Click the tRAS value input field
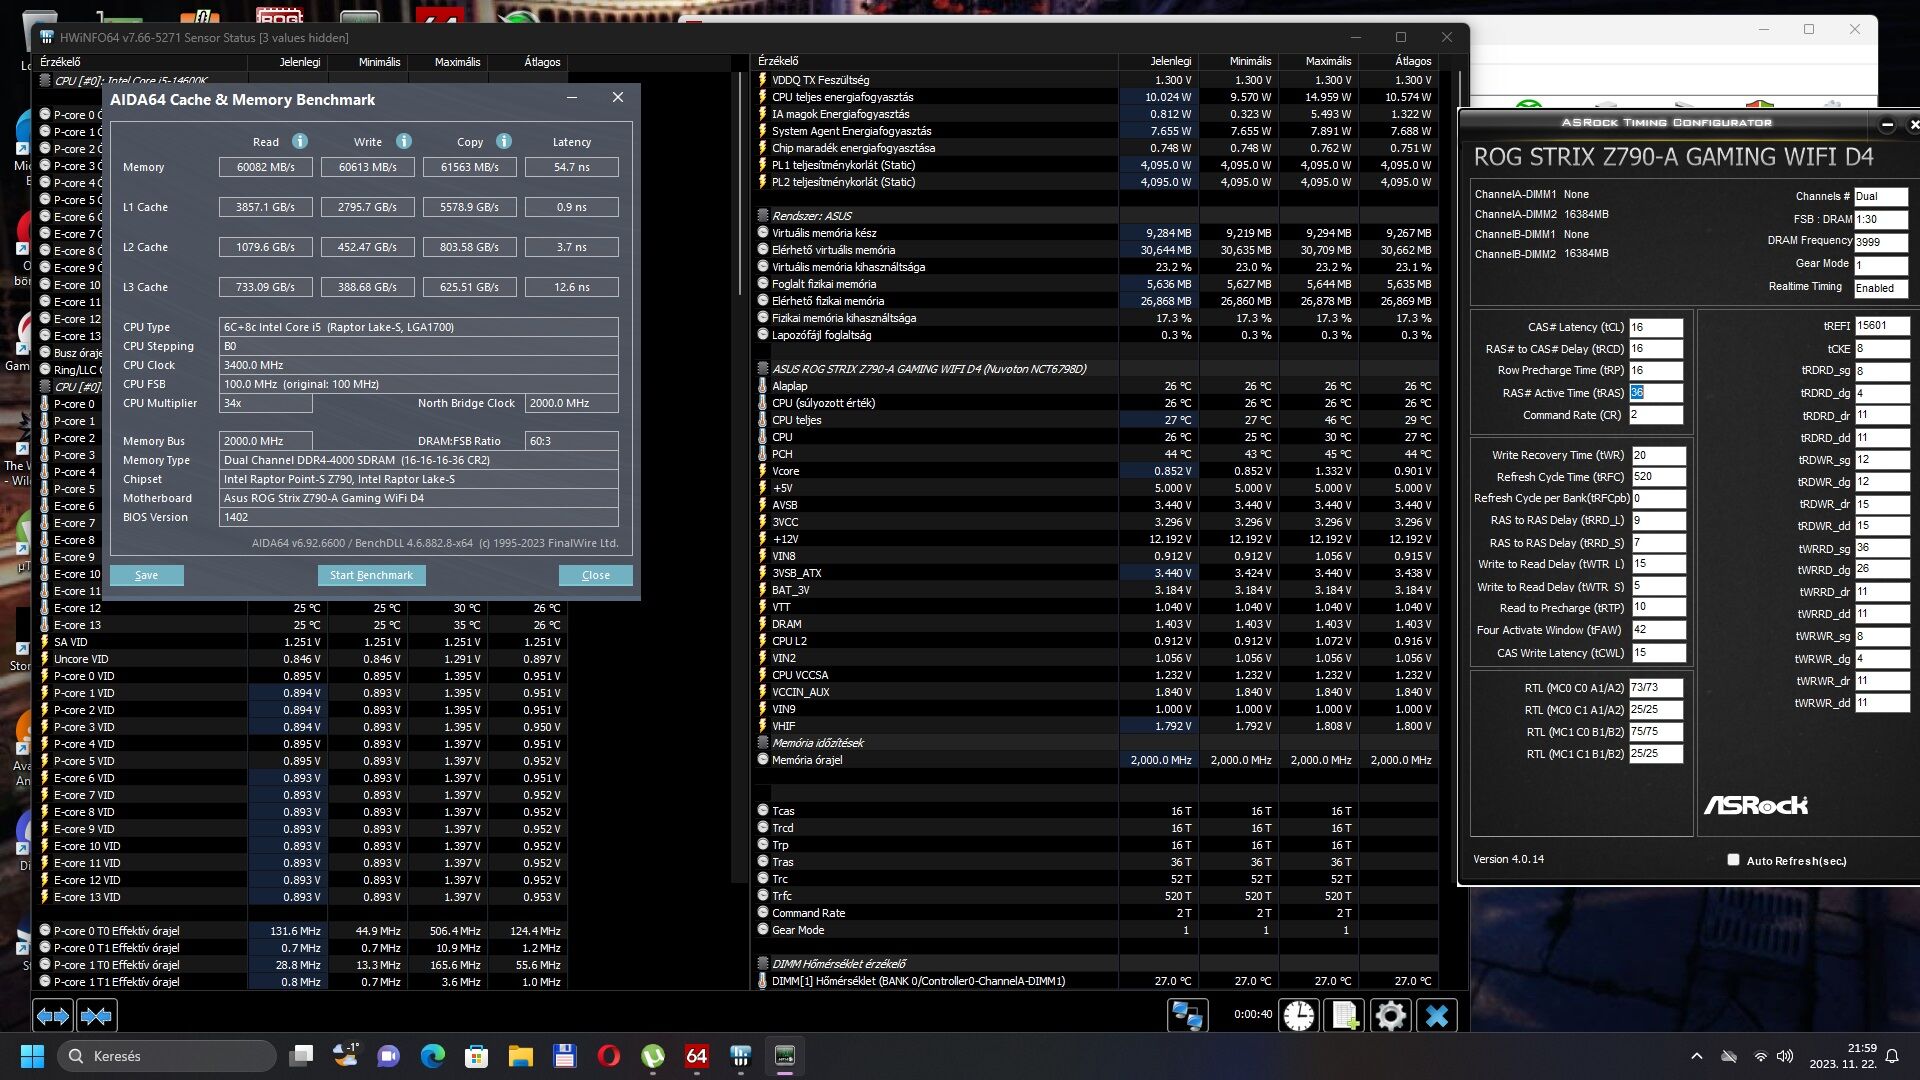The image size is (1920, 1080). (x=1655, y=393)
